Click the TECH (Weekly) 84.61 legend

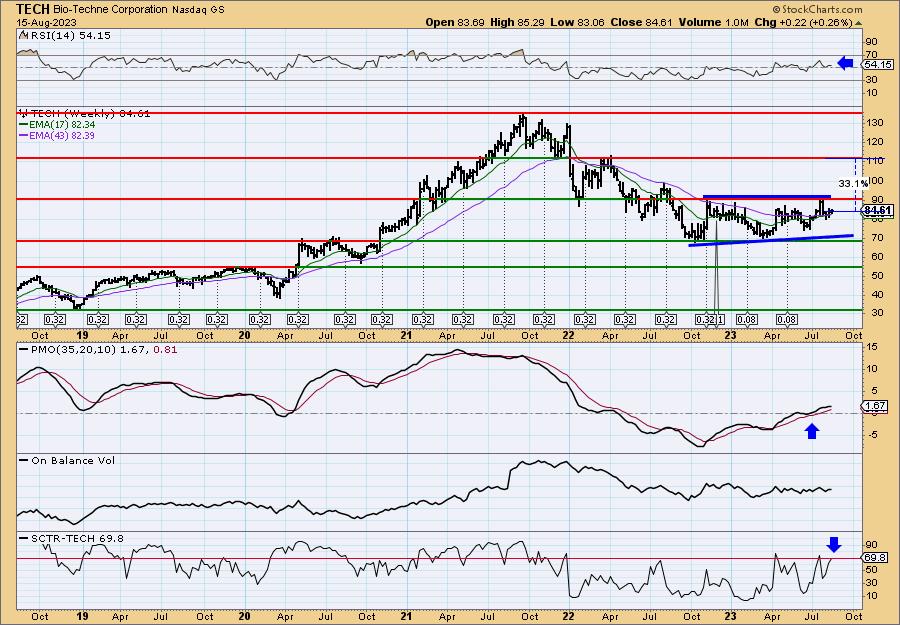point(89,114)
